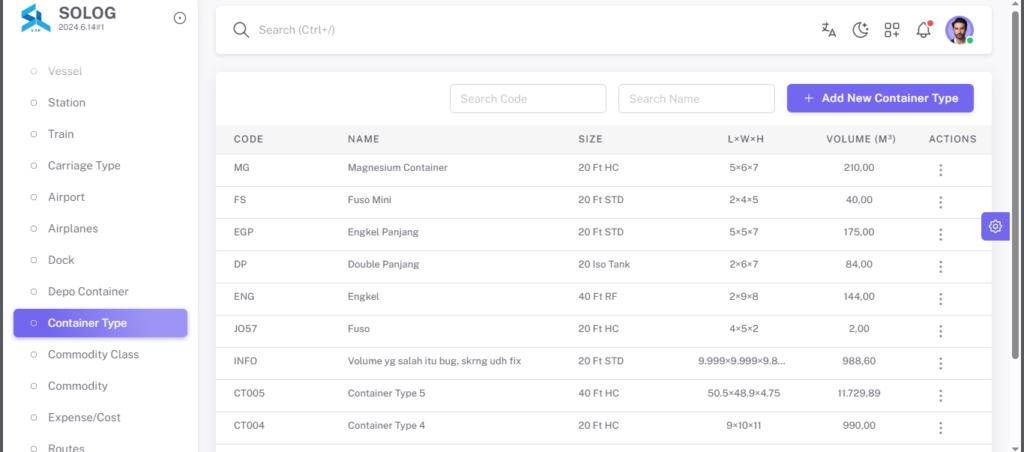Click Add New Container Type button
Screen dimensions: 1024x452
coord(880,98)
